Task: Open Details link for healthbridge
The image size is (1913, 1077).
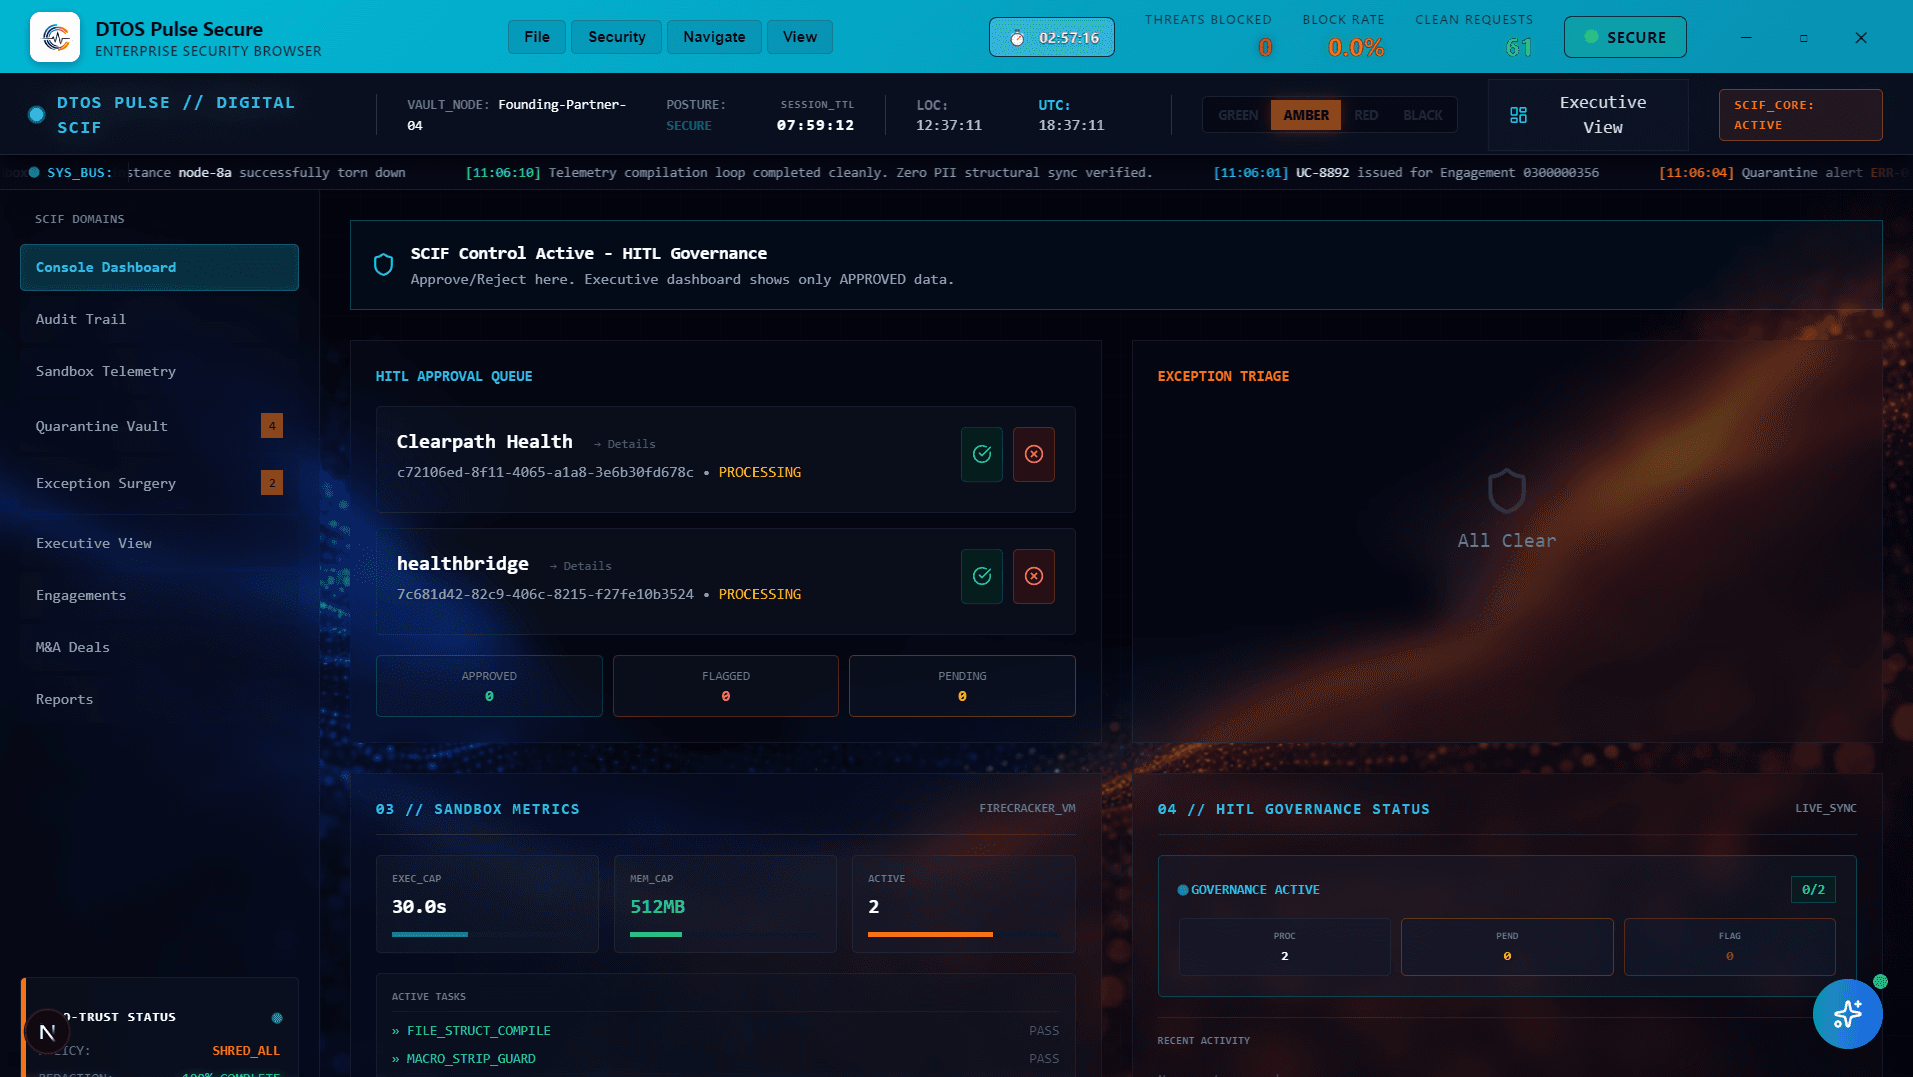Action: pos(581,566)
